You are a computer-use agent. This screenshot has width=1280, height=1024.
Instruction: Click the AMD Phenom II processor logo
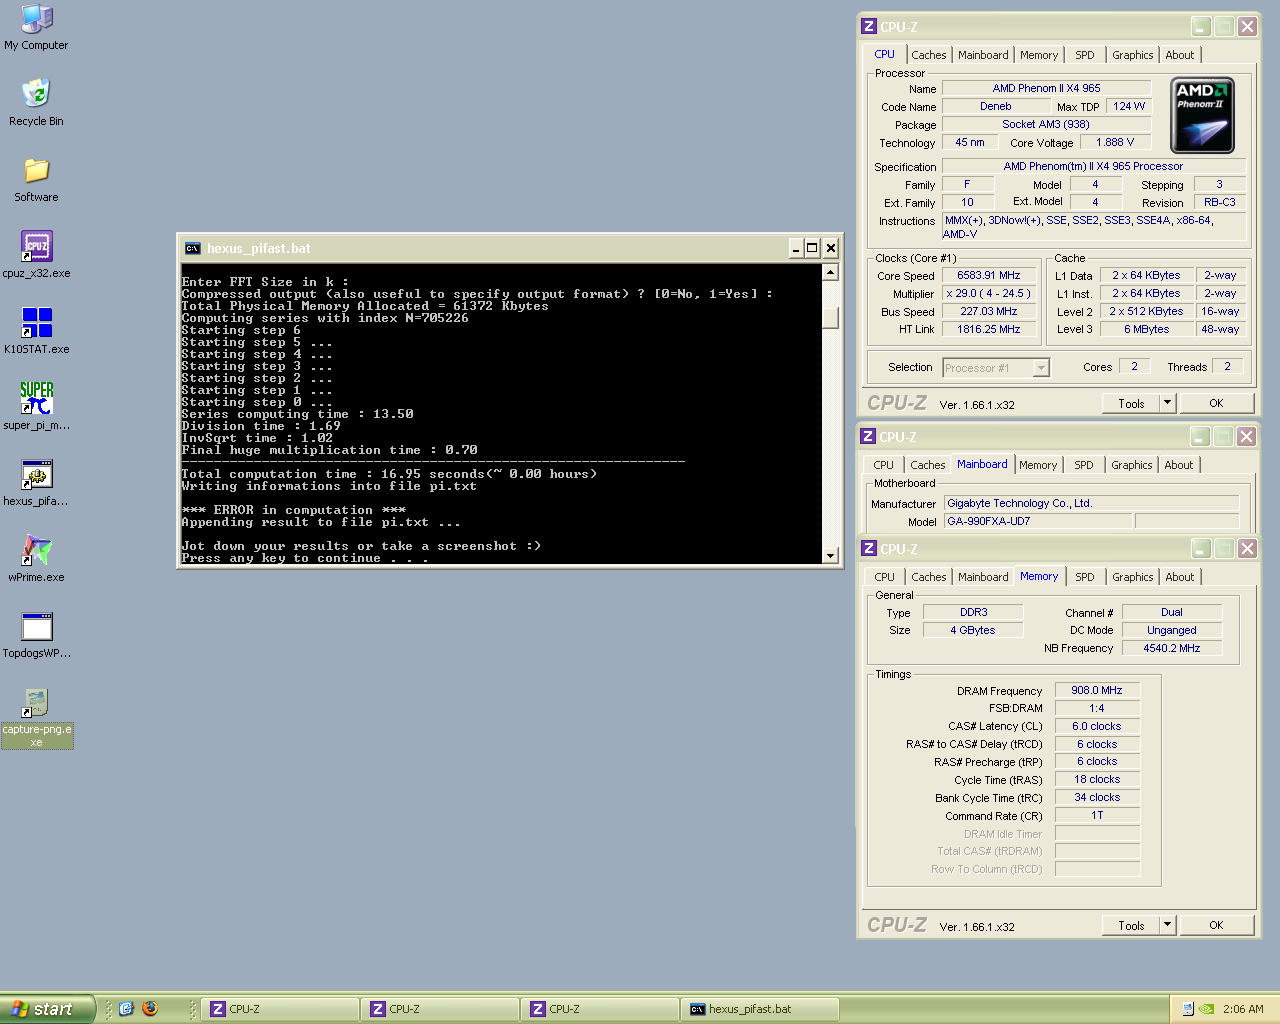[x=1202, y=115]
